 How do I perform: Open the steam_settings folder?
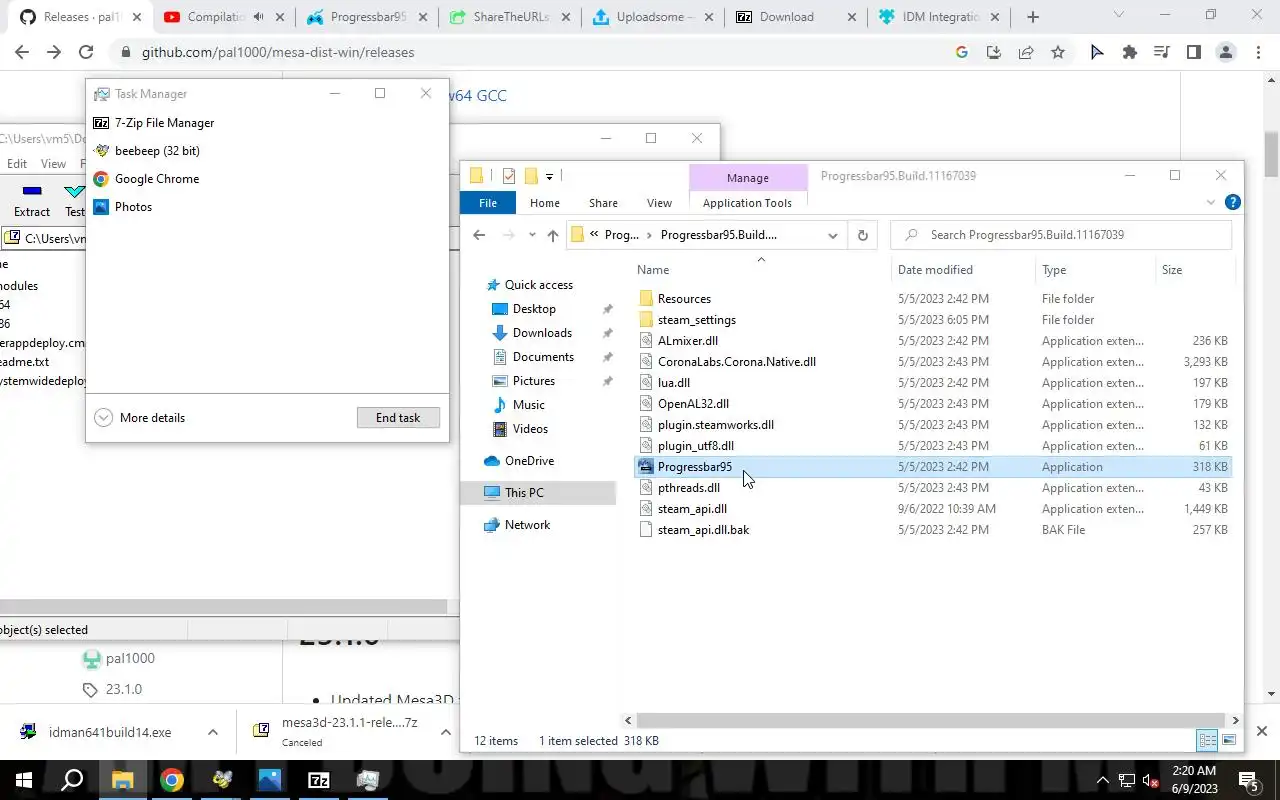pyautogui.click(x=696, y=320)
